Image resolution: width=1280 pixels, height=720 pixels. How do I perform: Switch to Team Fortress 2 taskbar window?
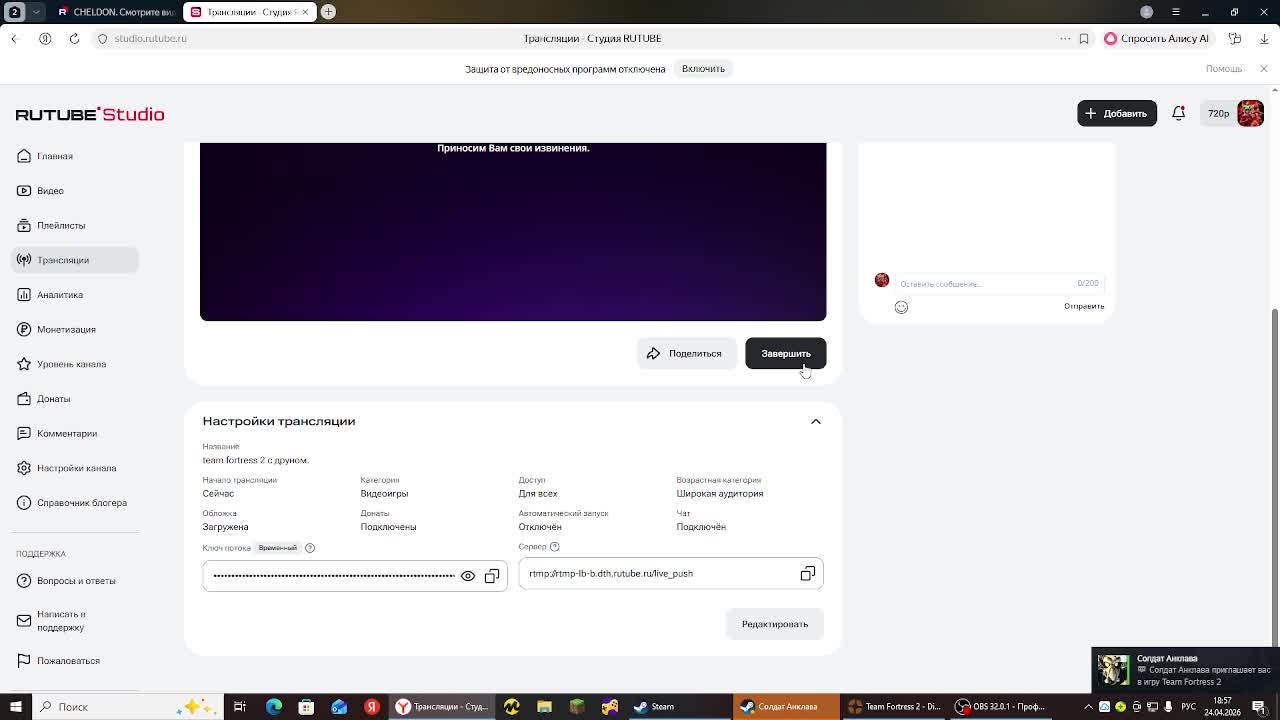[895, 707]
